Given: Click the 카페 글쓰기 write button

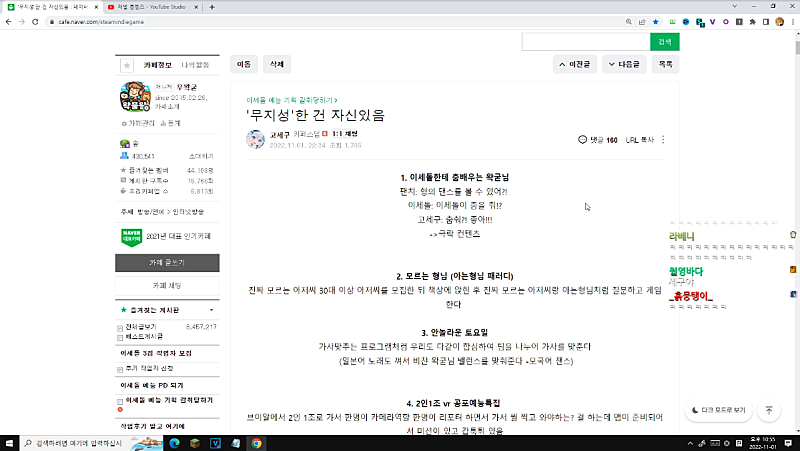Looking at the screenshot, I should [167, 263].
